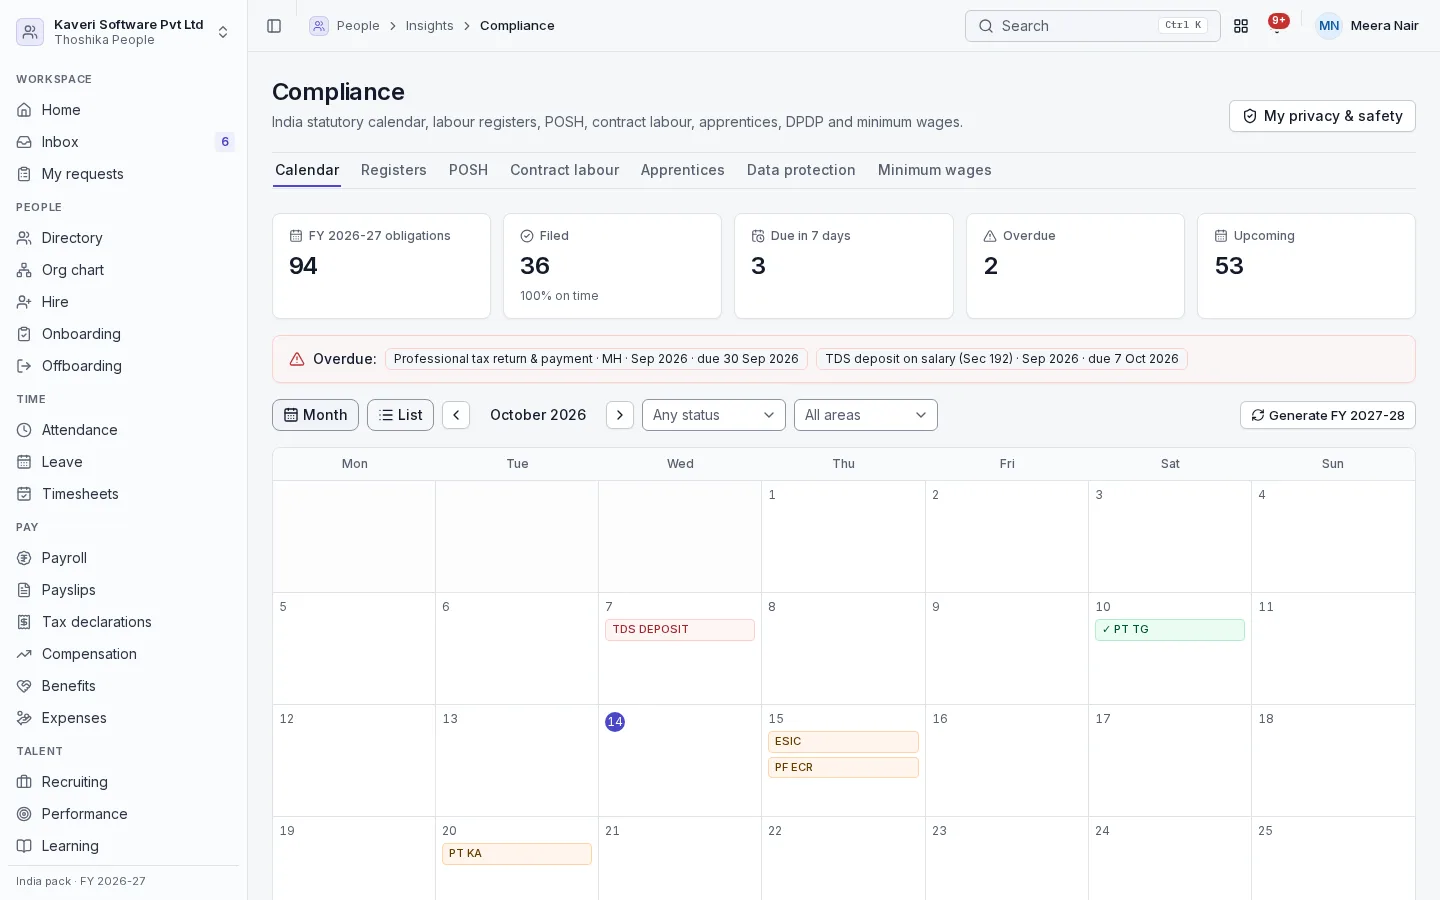Open the ESIC event on the 15th
This screenshot has width=1440, height=900.
click(x=843, y=742)
